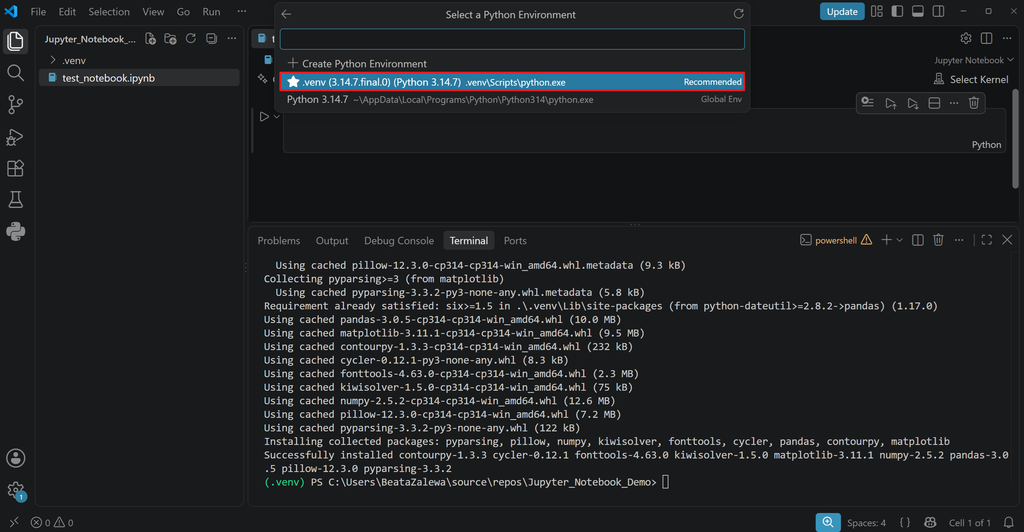Select global Python 3.14.7 environment
The width and height of the screenshot is (1024, 532).
pyautogui.click(x=512, y=99)
